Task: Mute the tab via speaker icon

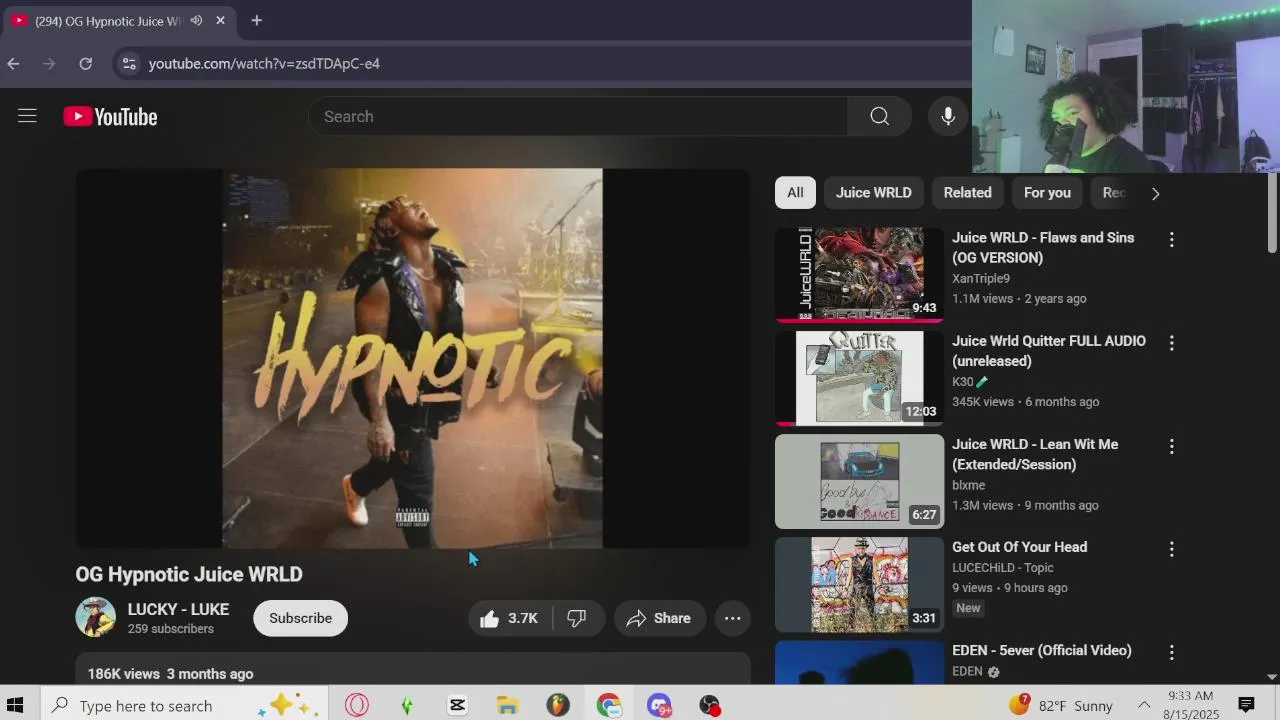Action: 196,20
